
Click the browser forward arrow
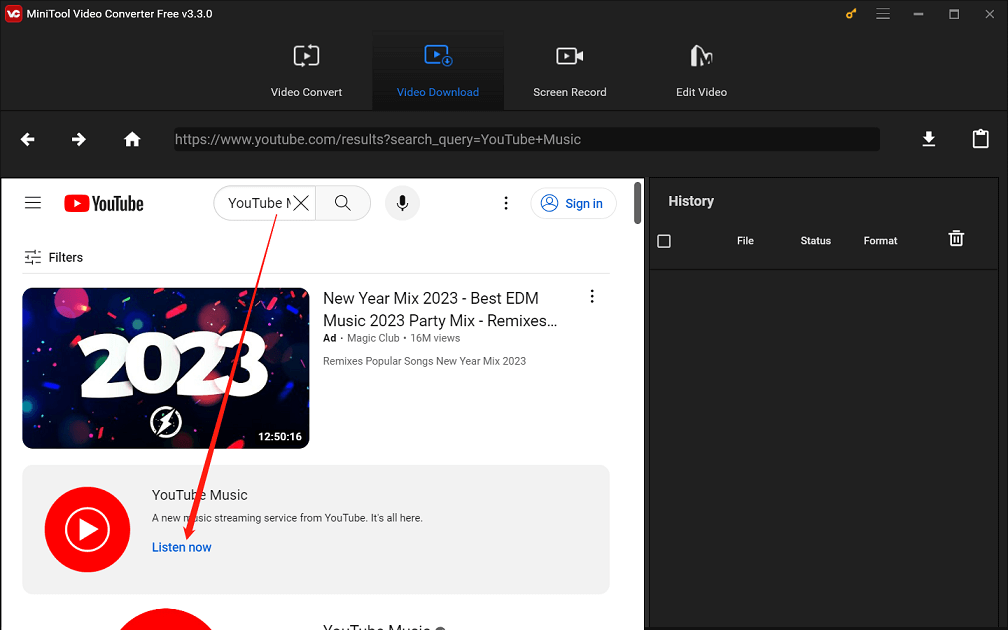click(x=78, y=139)
